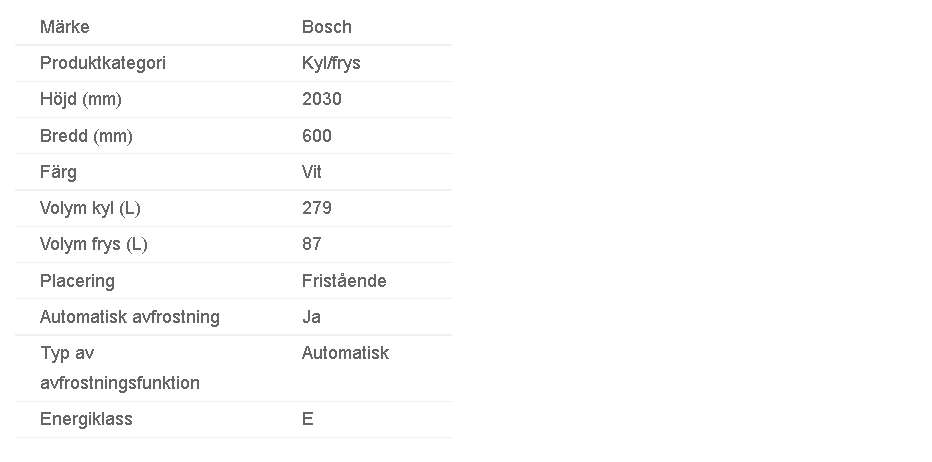Select the Bosch brand value
The height and width of the screenshot is (462, 932).
click(327, 27)
